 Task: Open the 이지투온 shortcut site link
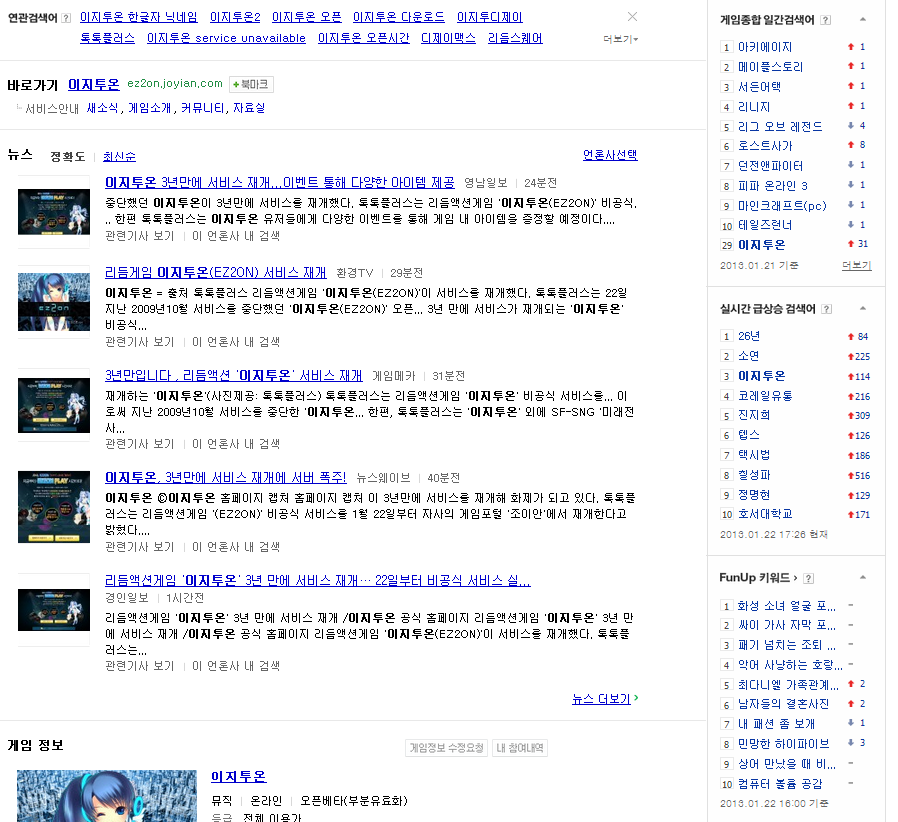pos(93,85)
